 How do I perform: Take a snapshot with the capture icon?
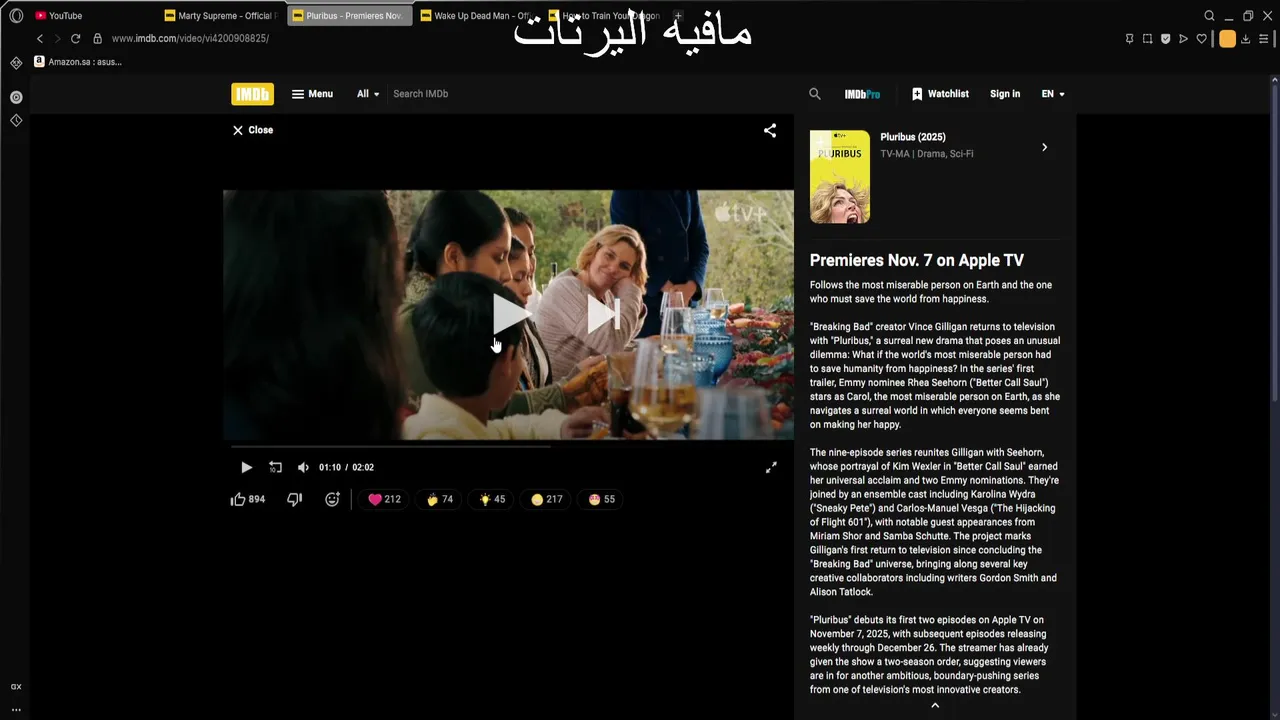[x=1147, y=39]
